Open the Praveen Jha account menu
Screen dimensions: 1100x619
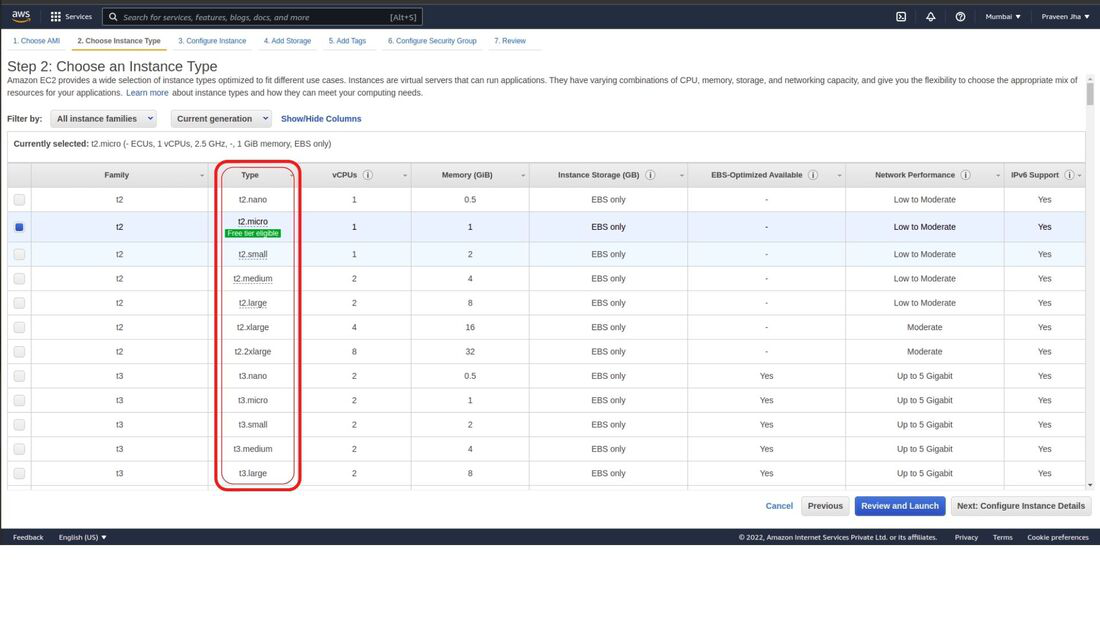(x=1065, y=17)
